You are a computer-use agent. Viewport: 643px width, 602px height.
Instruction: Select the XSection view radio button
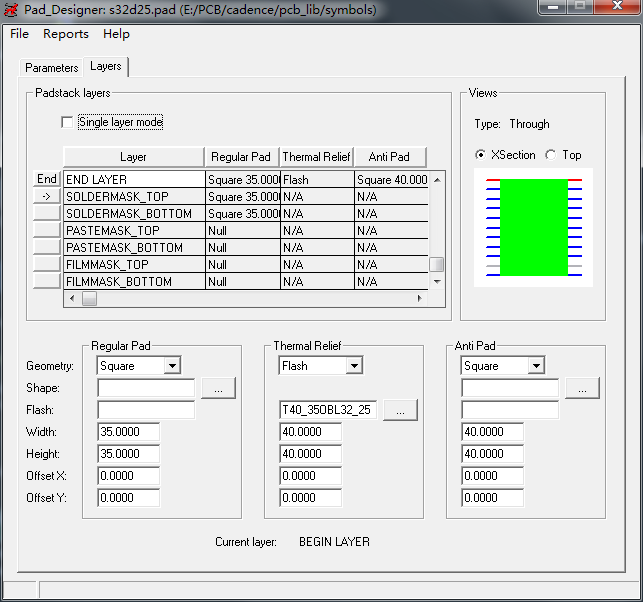481,155
